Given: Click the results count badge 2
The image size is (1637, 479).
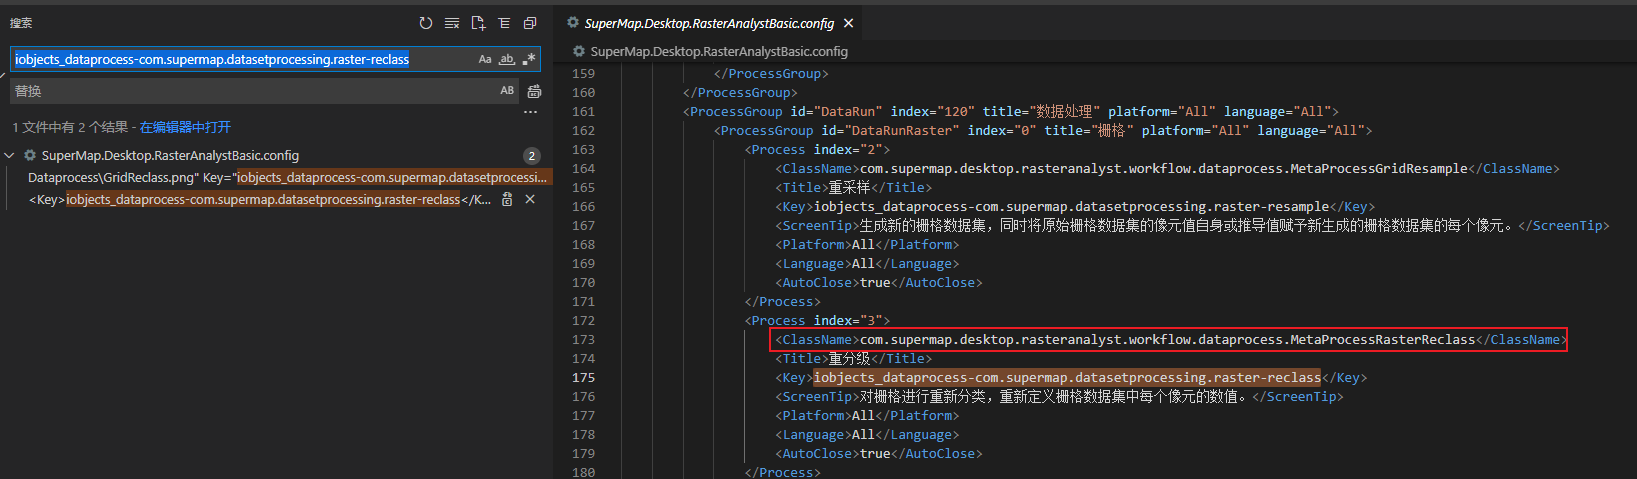Looking at the screenshot, I should pyautogui.click(x=532, y=155).
